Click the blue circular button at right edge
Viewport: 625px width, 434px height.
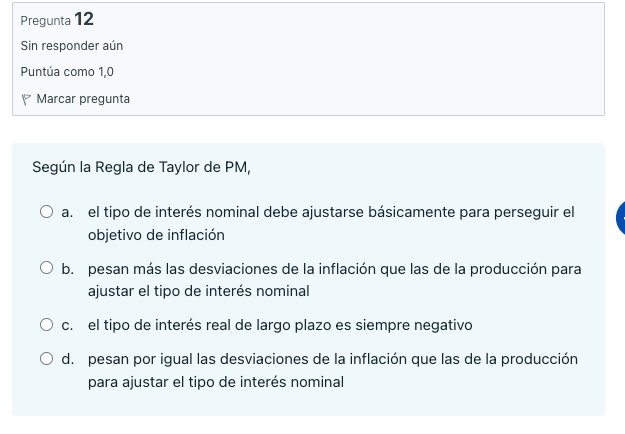pyautogui.click(x=620, y=216)
